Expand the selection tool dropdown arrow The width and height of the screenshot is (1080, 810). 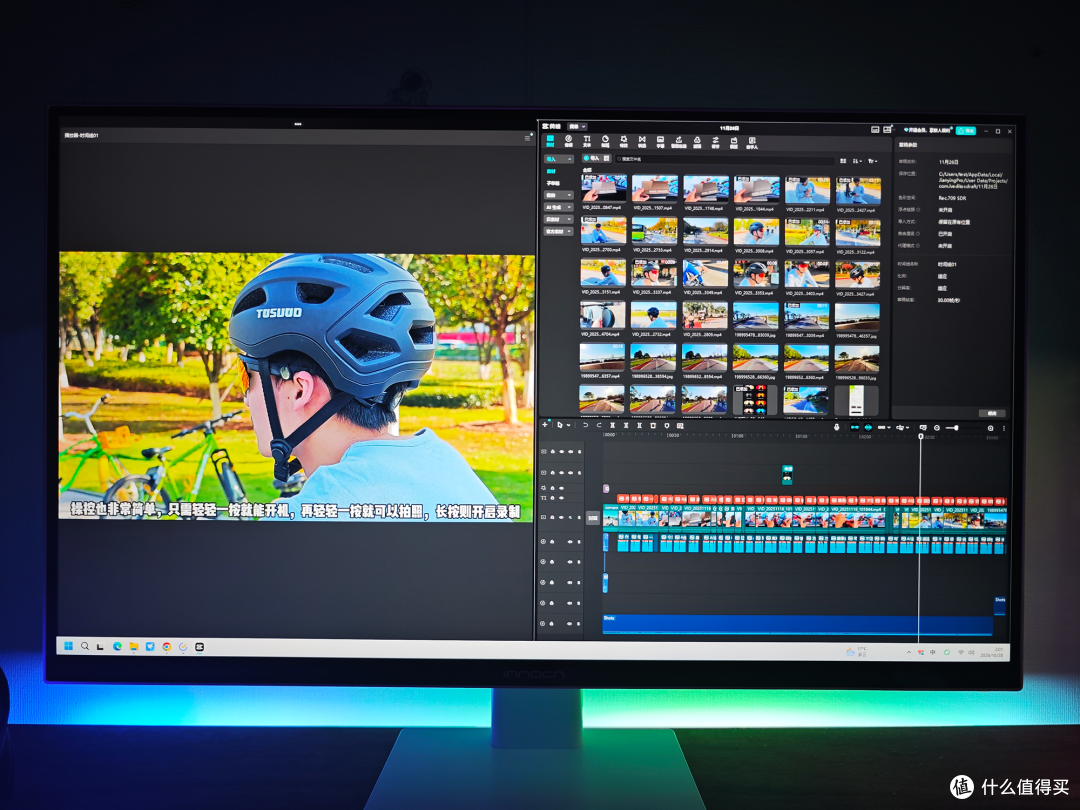point(569,426)
